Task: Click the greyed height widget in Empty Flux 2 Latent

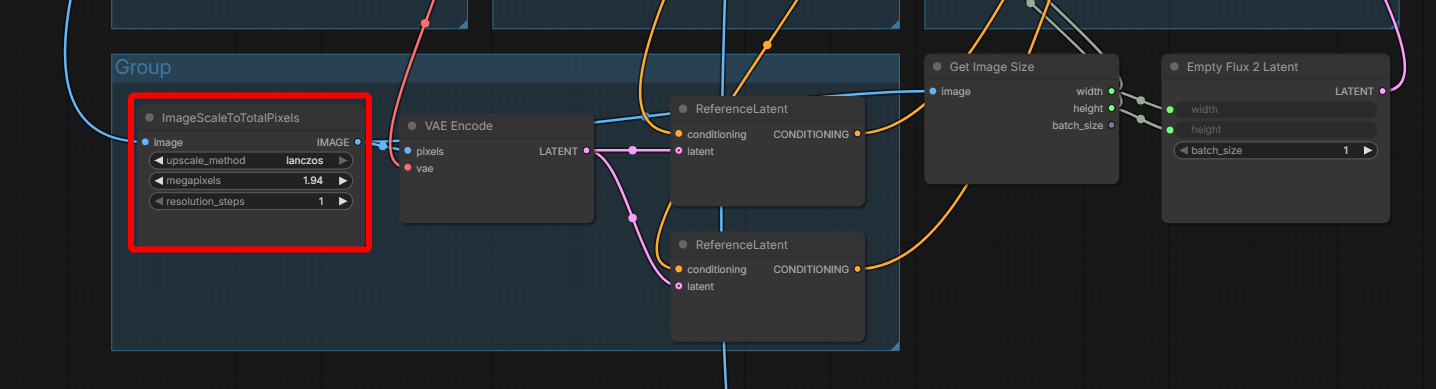Action: (1275, 129)
